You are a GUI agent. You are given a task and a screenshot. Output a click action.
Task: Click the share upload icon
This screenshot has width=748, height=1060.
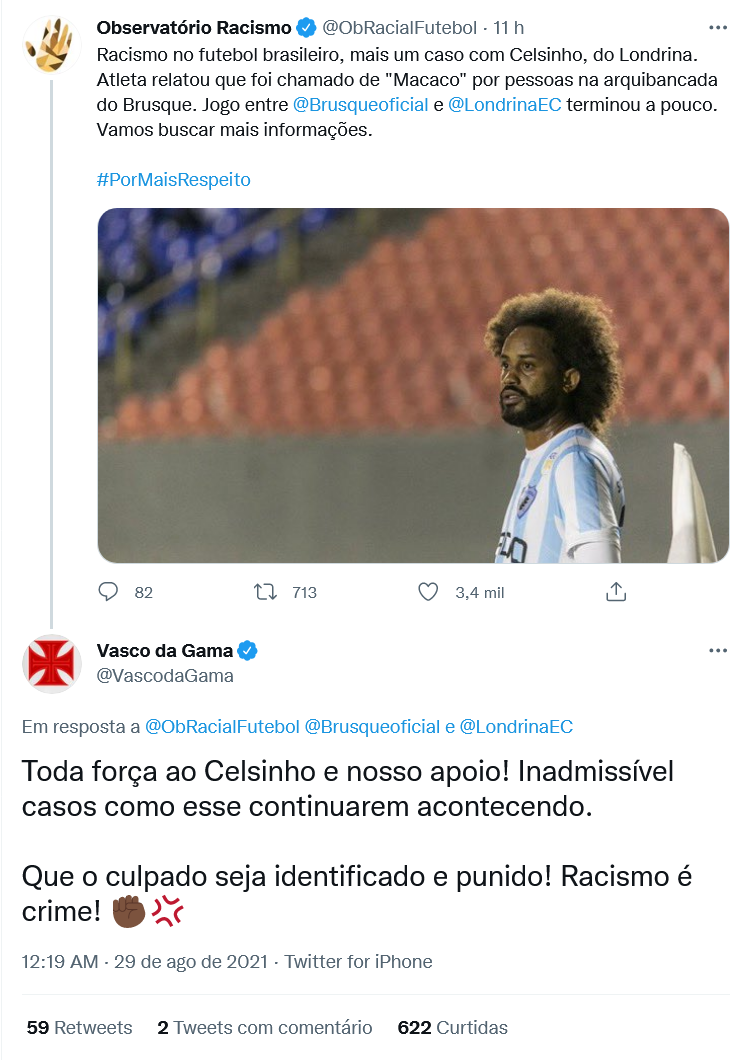point(615,592)
